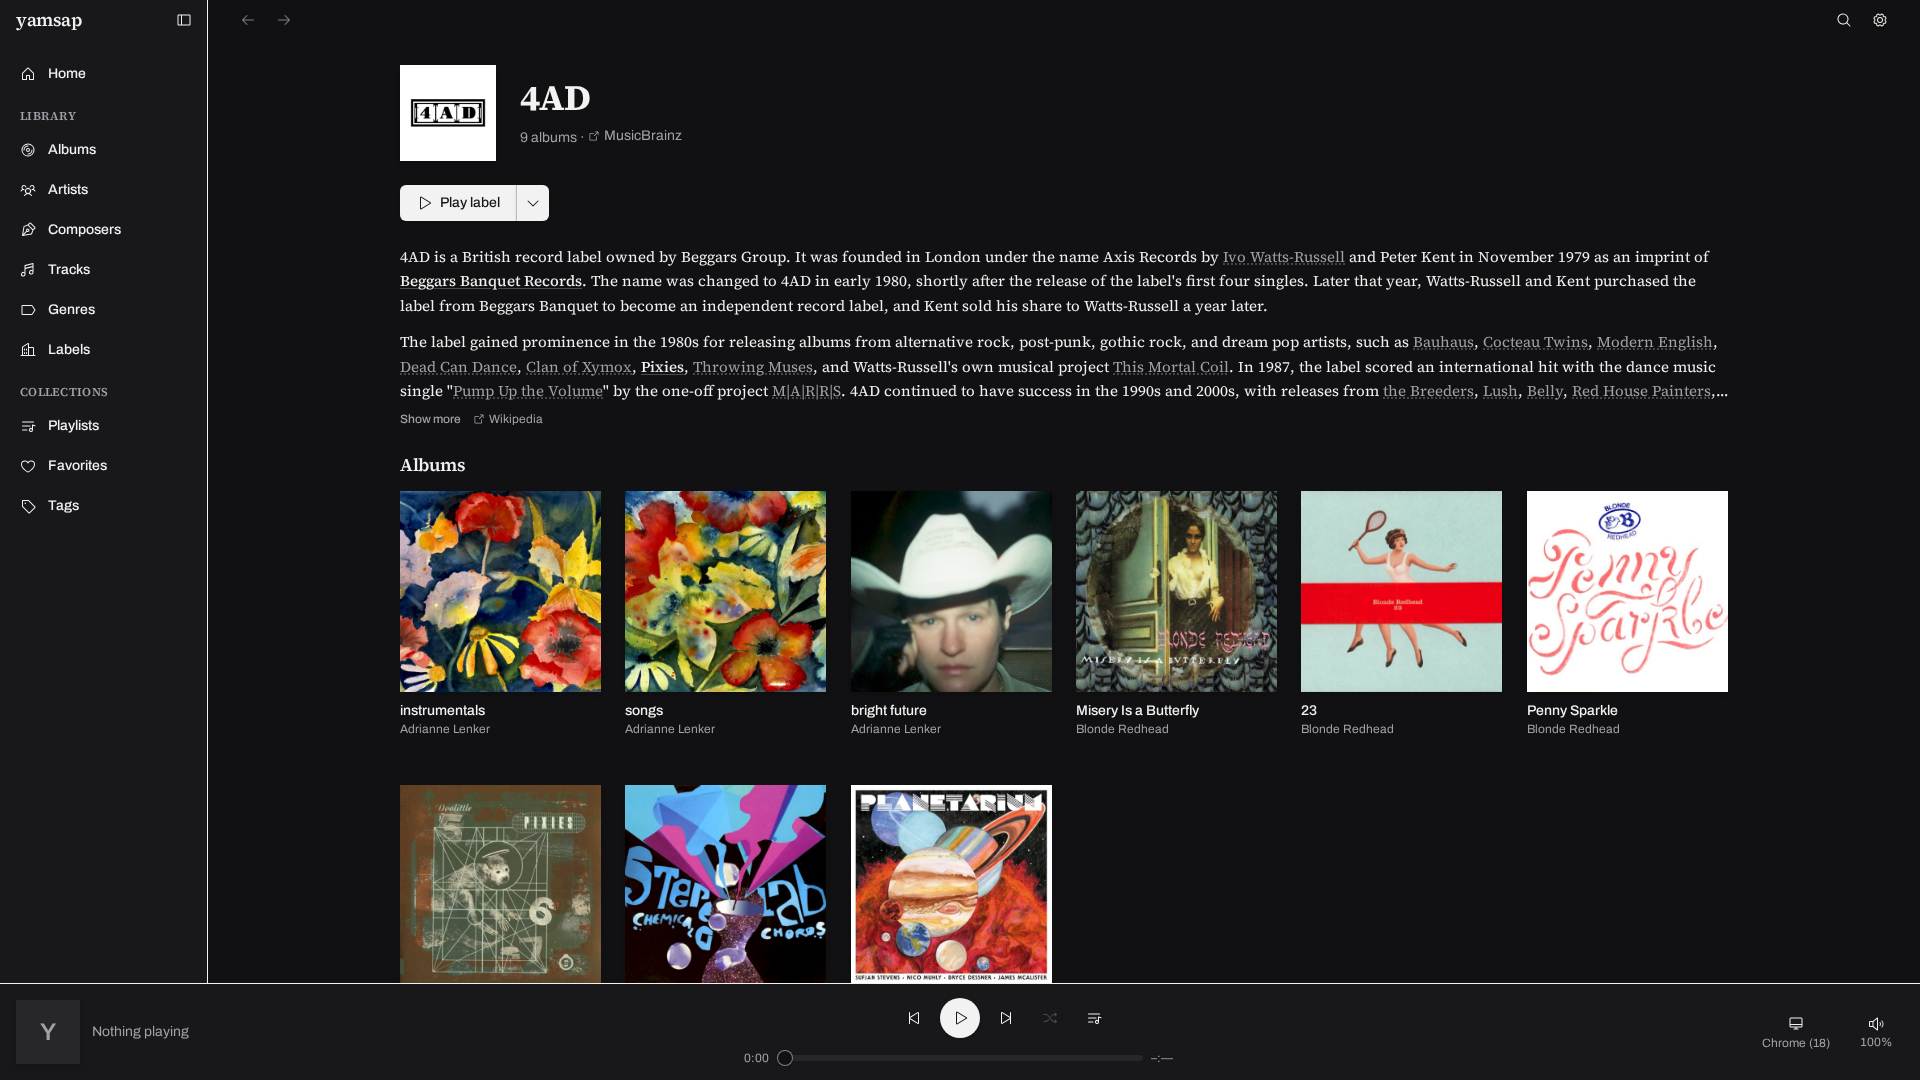Viewport: 1920px width, 1080px height.
Task: Open Artists in the library
Action: click(104, 190)
